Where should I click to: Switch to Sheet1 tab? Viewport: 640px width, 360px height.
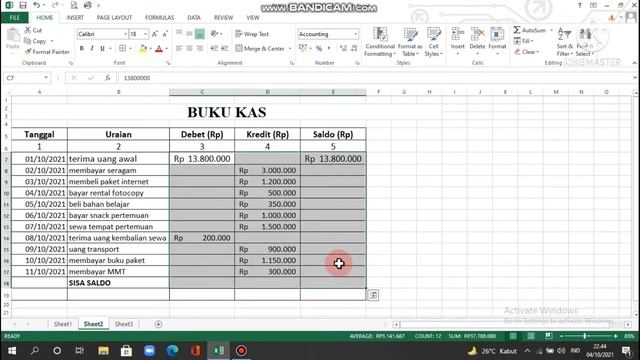(63, 324)
